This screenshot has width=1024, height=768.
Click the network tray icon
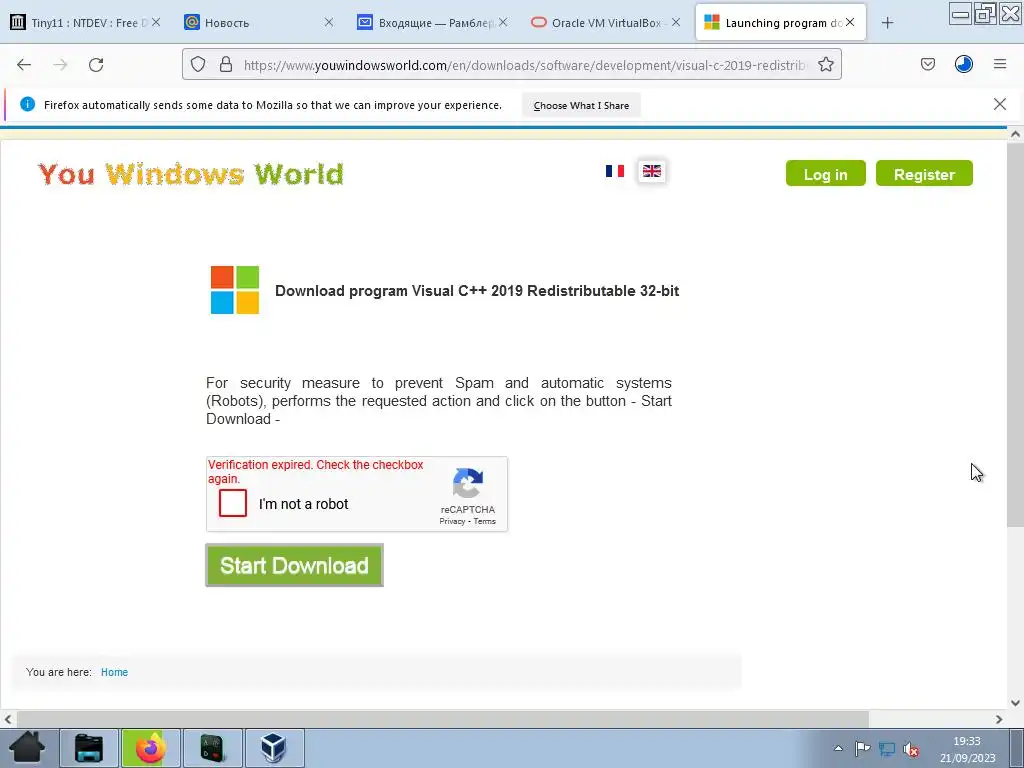click(887, 748)
